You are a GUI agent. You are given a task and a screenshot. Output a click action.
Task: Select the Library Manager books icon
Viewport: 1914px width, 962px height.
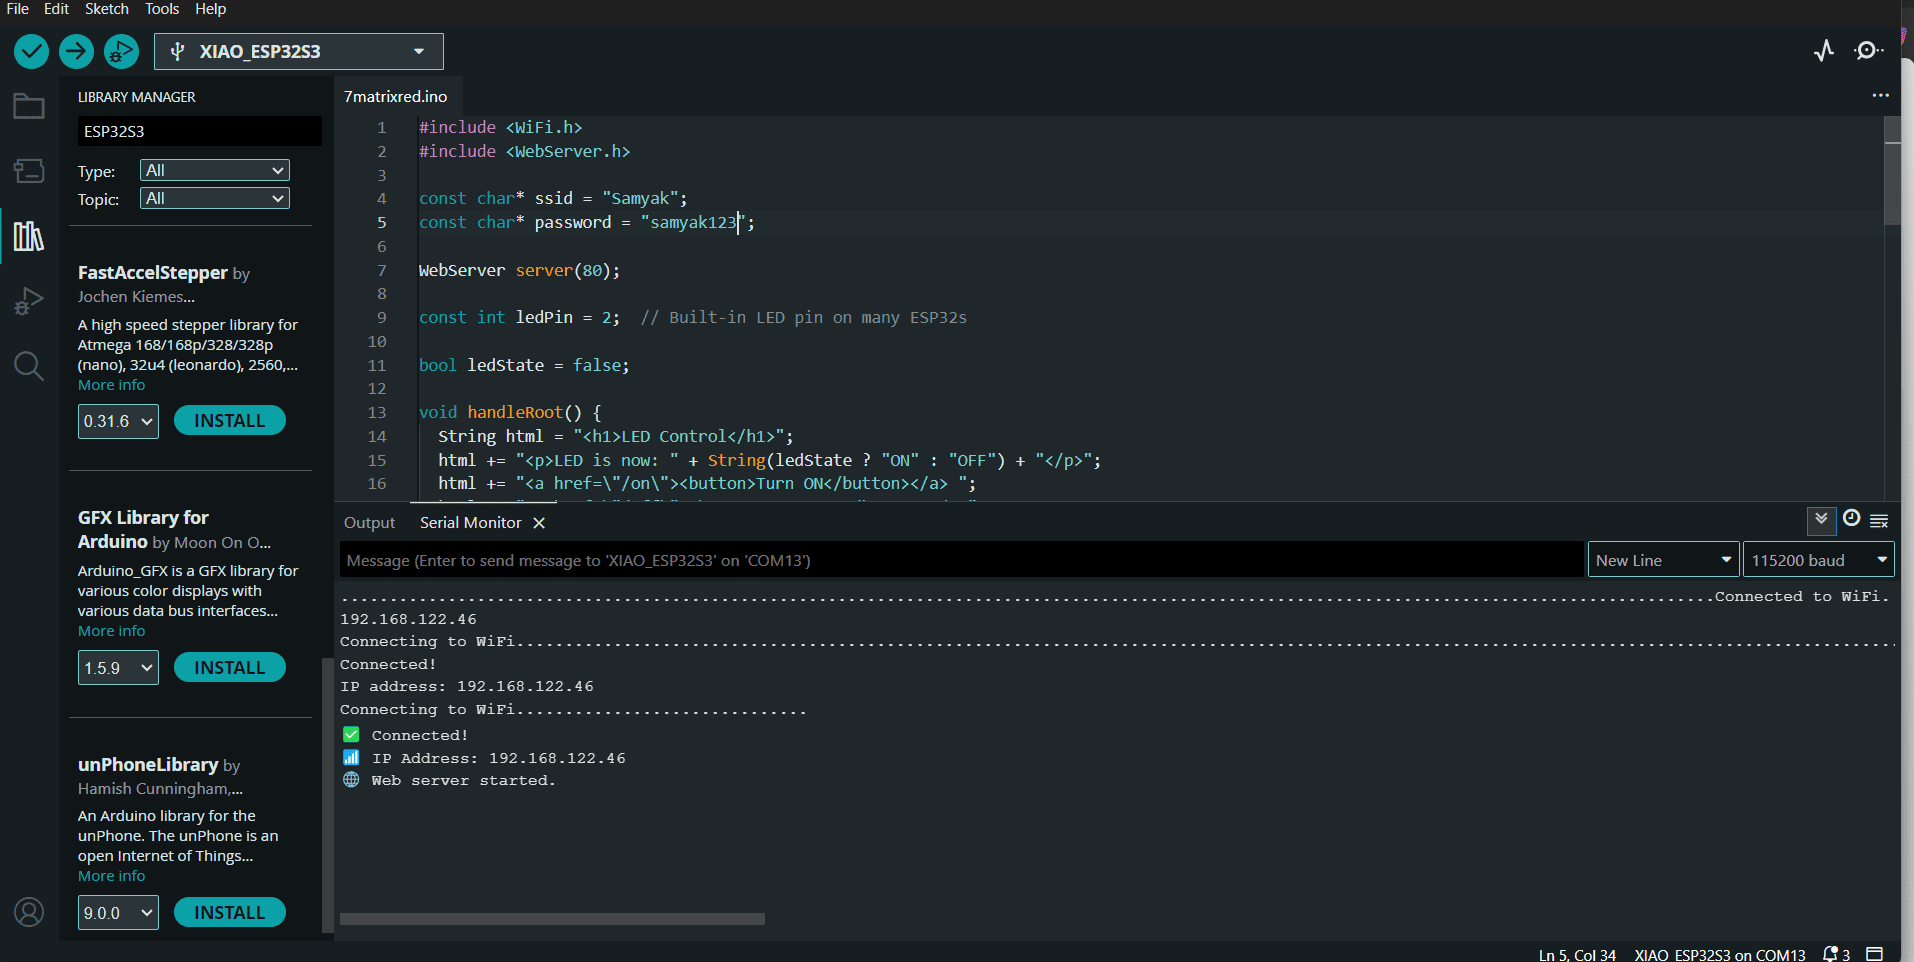(29, 236)
